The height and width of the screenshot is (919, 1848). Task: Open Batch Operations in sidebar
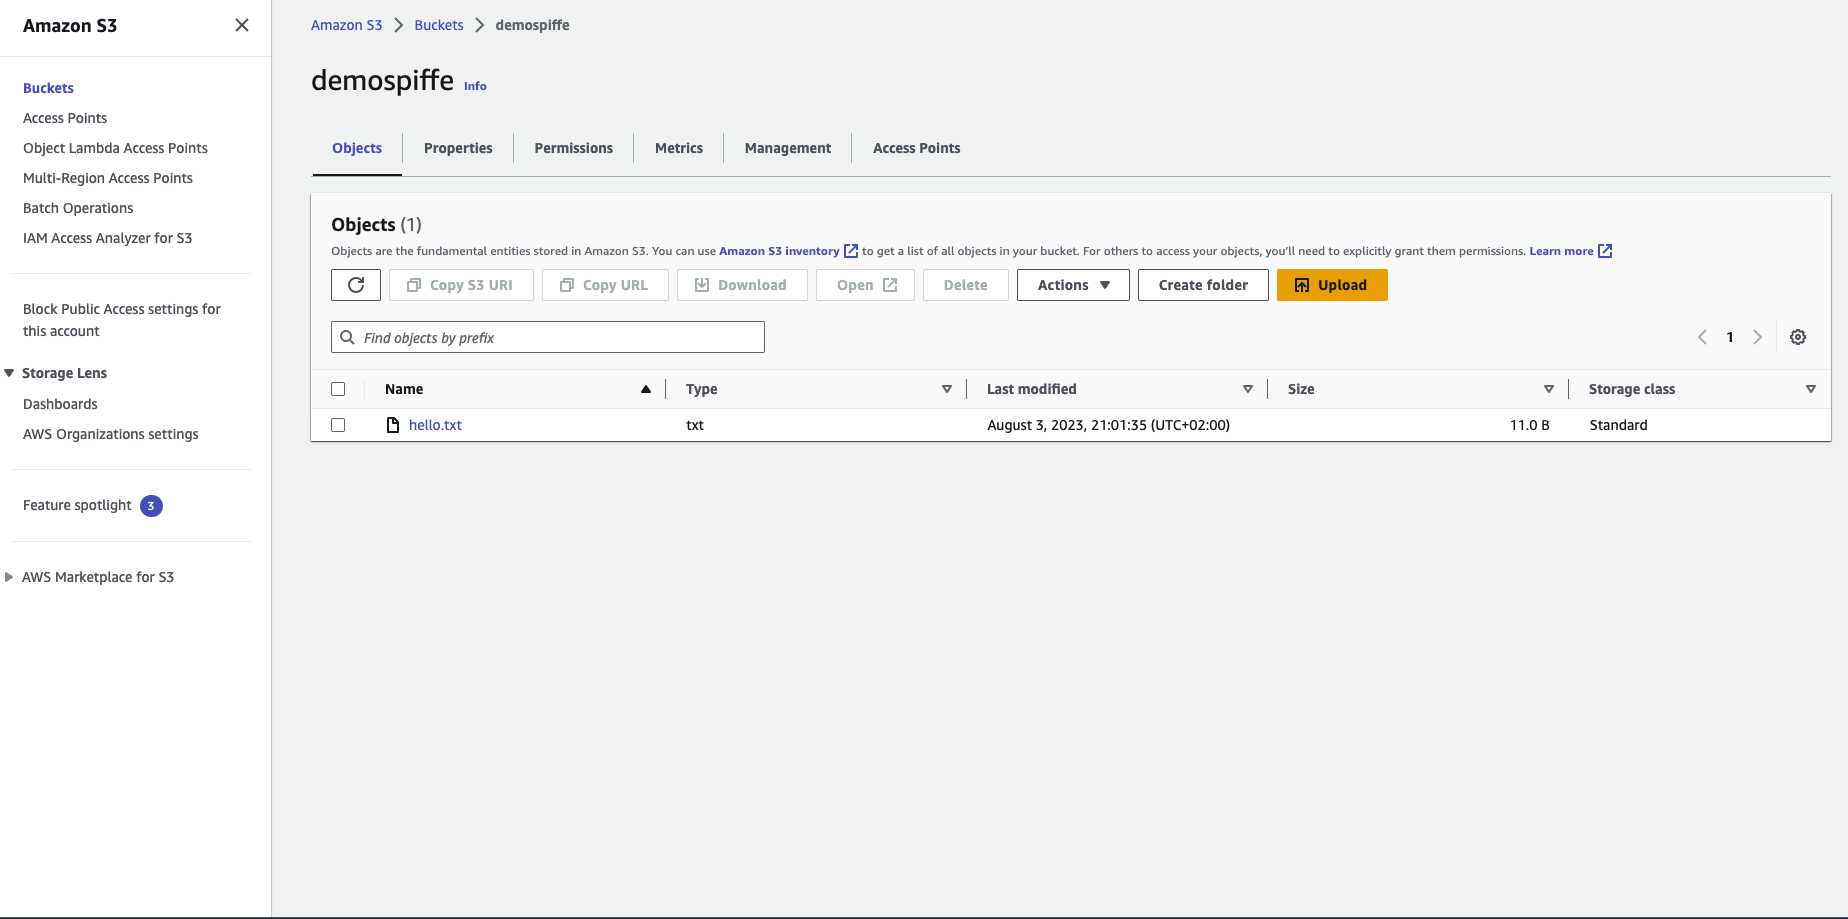pyautogui.click(x=78, y=208)
